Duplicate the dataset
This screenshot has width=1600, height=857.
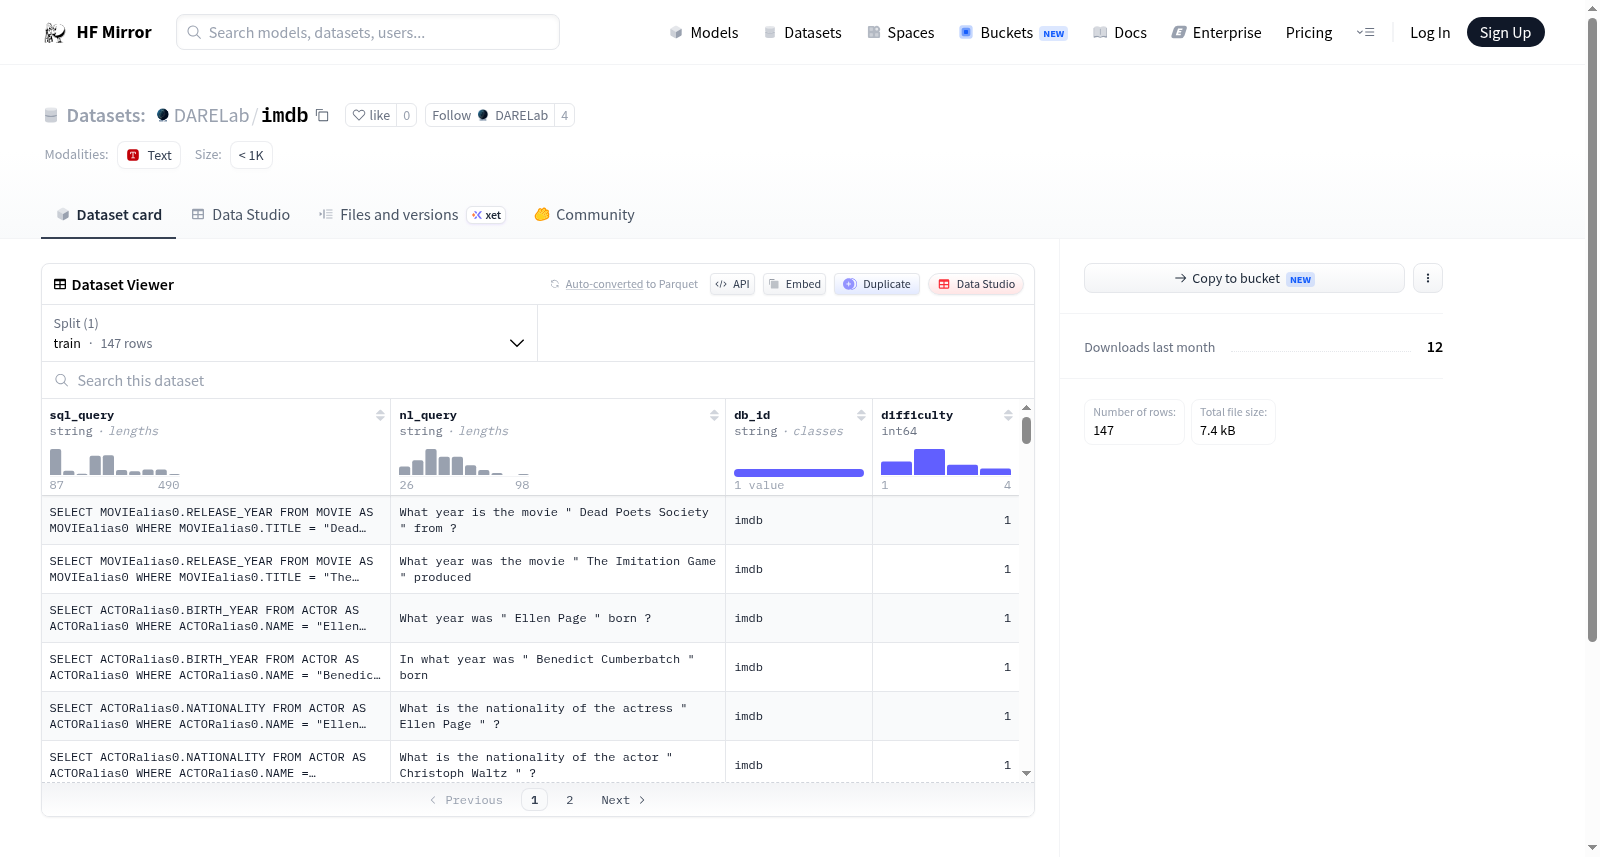click(877, 284)
